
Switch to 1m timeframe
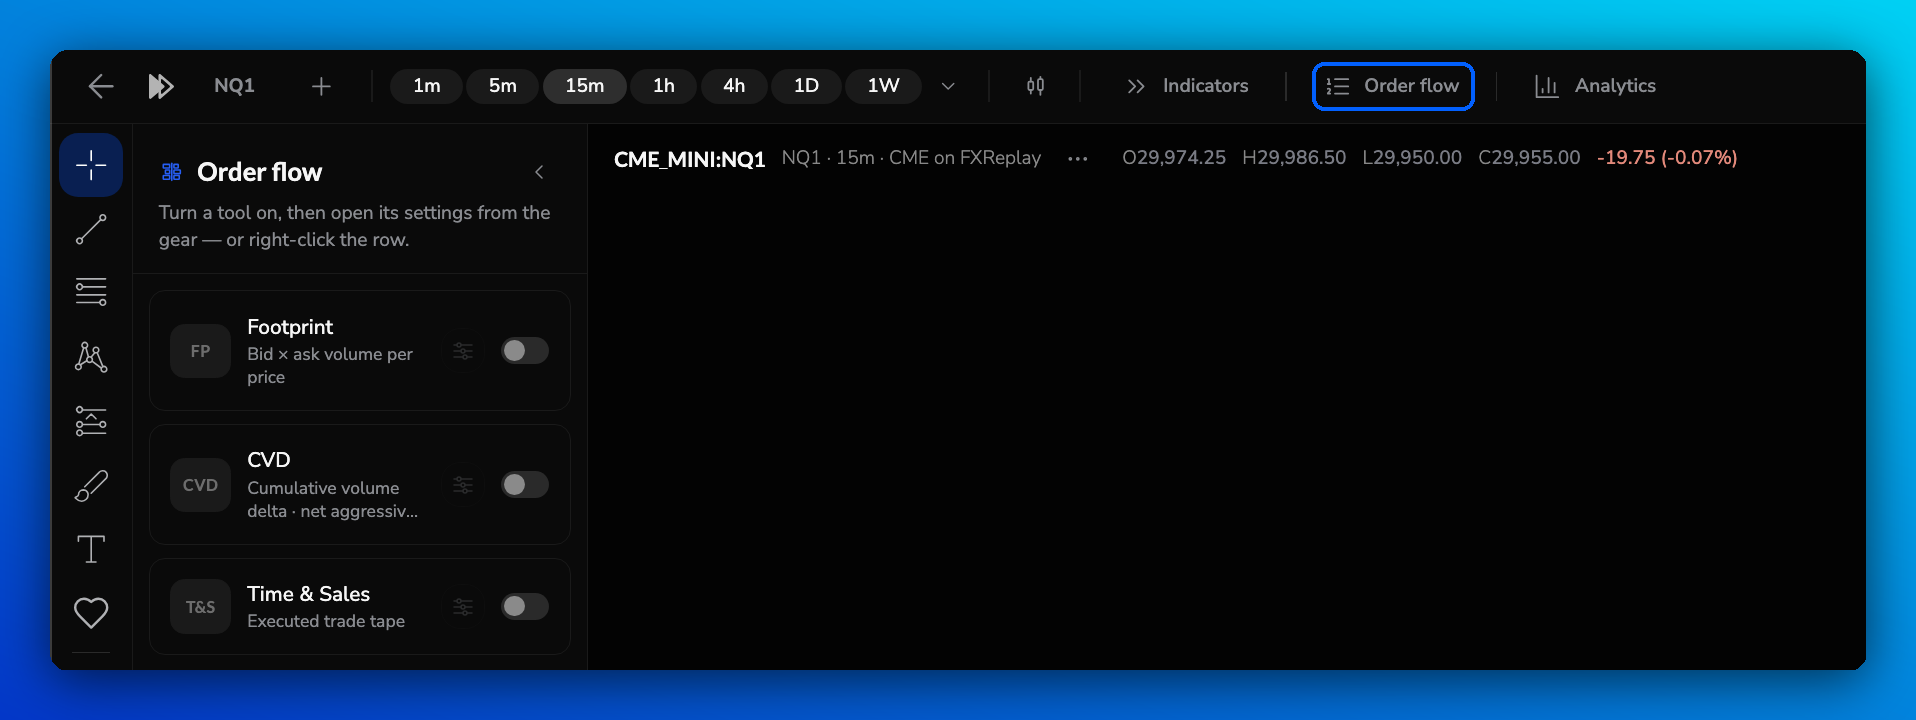(427, 86)
